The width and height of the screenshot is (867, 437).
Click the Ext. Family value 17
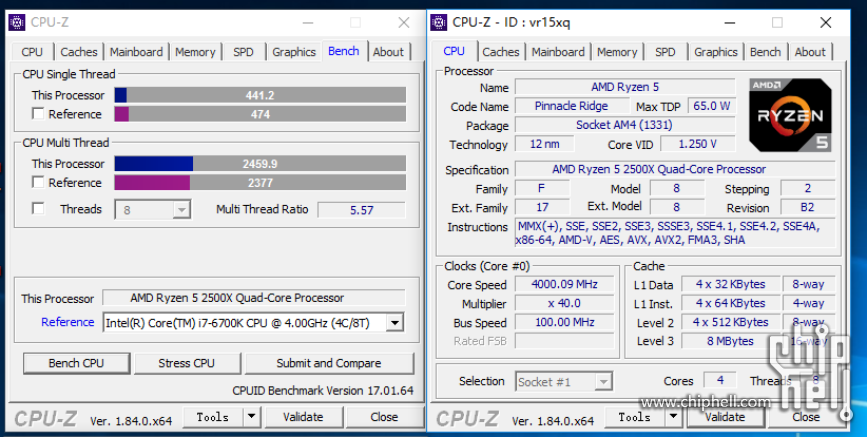(542, 207)
